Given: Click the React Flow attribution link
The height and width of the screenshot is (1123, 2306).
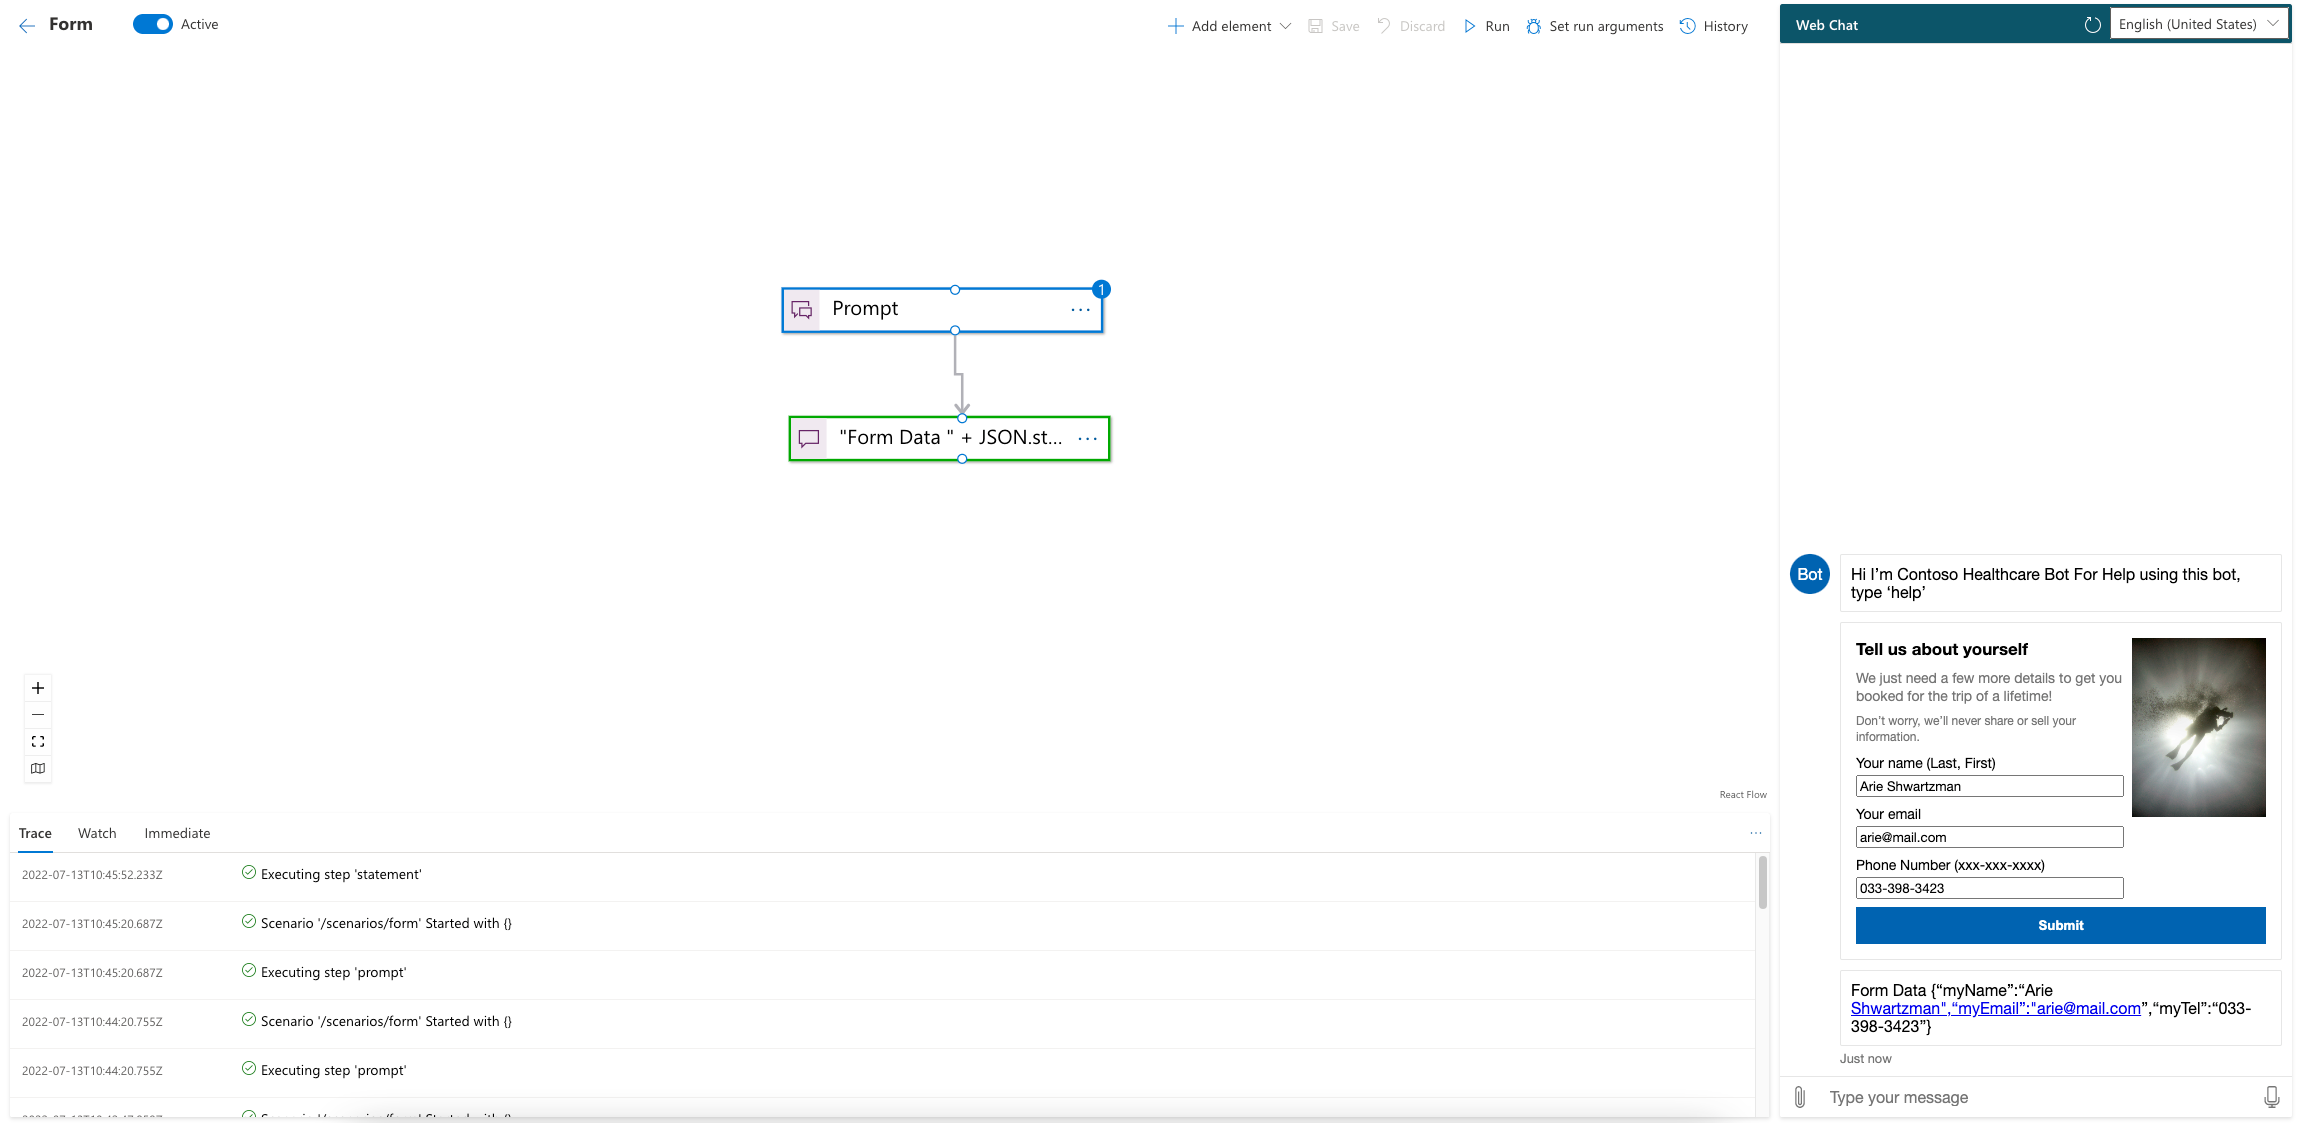Looking at the screenshot, I should pos(1743,795).
